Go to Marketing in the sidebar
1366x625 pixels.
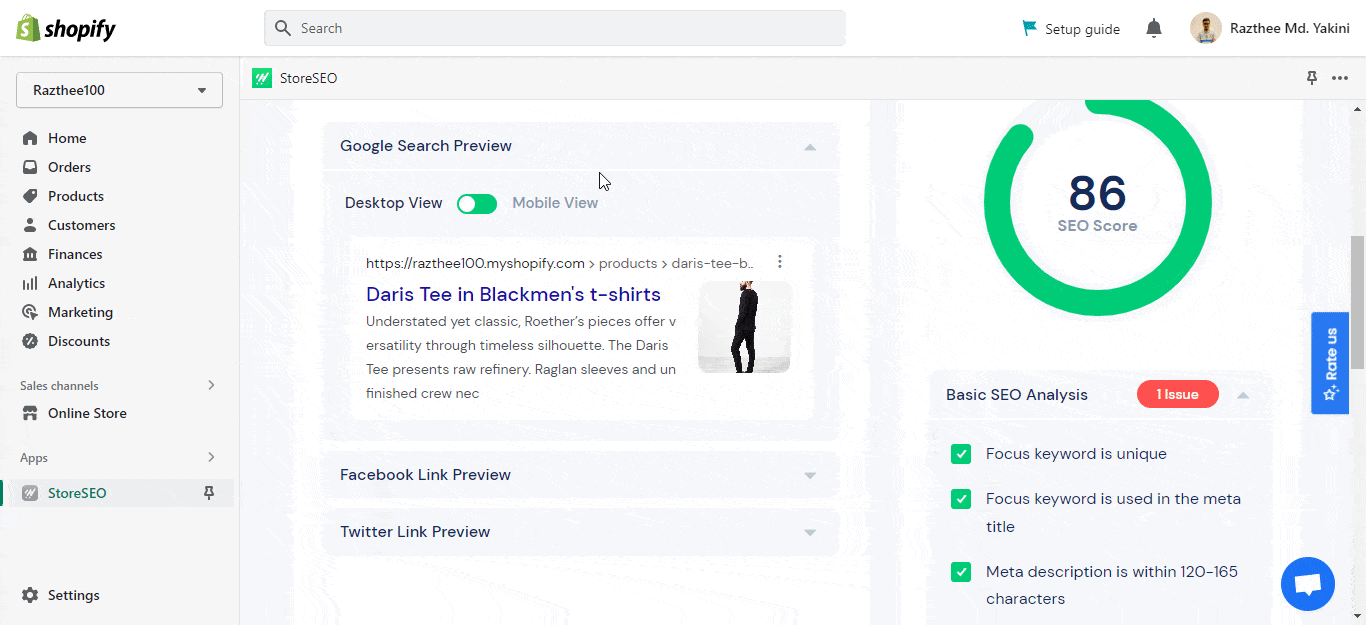coord(80,312)
